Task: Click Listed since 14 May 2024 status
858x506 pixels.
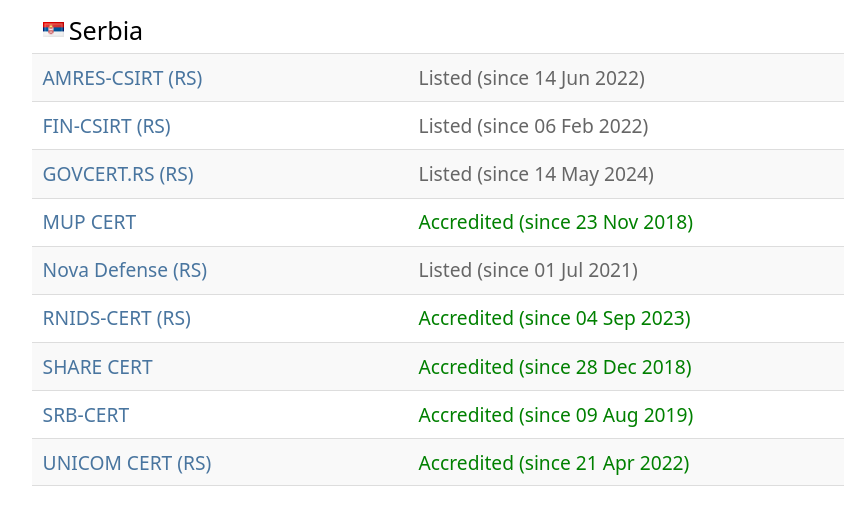Action: pos(536,175)
